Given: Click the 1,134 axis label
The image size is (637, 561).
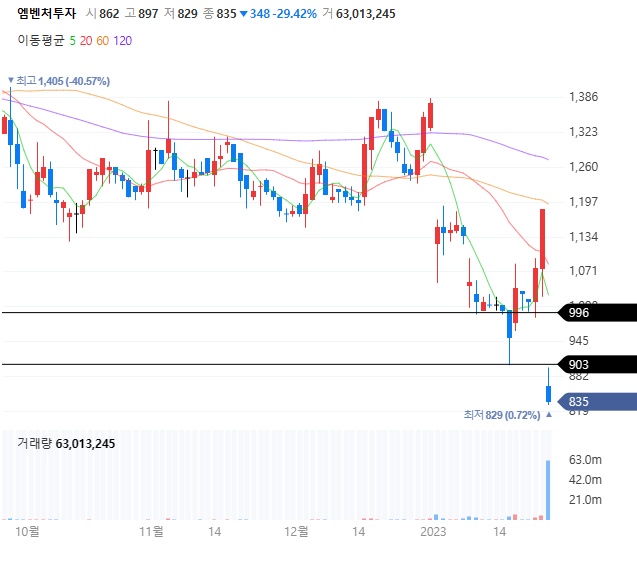Looking at the screenshot, I should [x=583, y=236].
